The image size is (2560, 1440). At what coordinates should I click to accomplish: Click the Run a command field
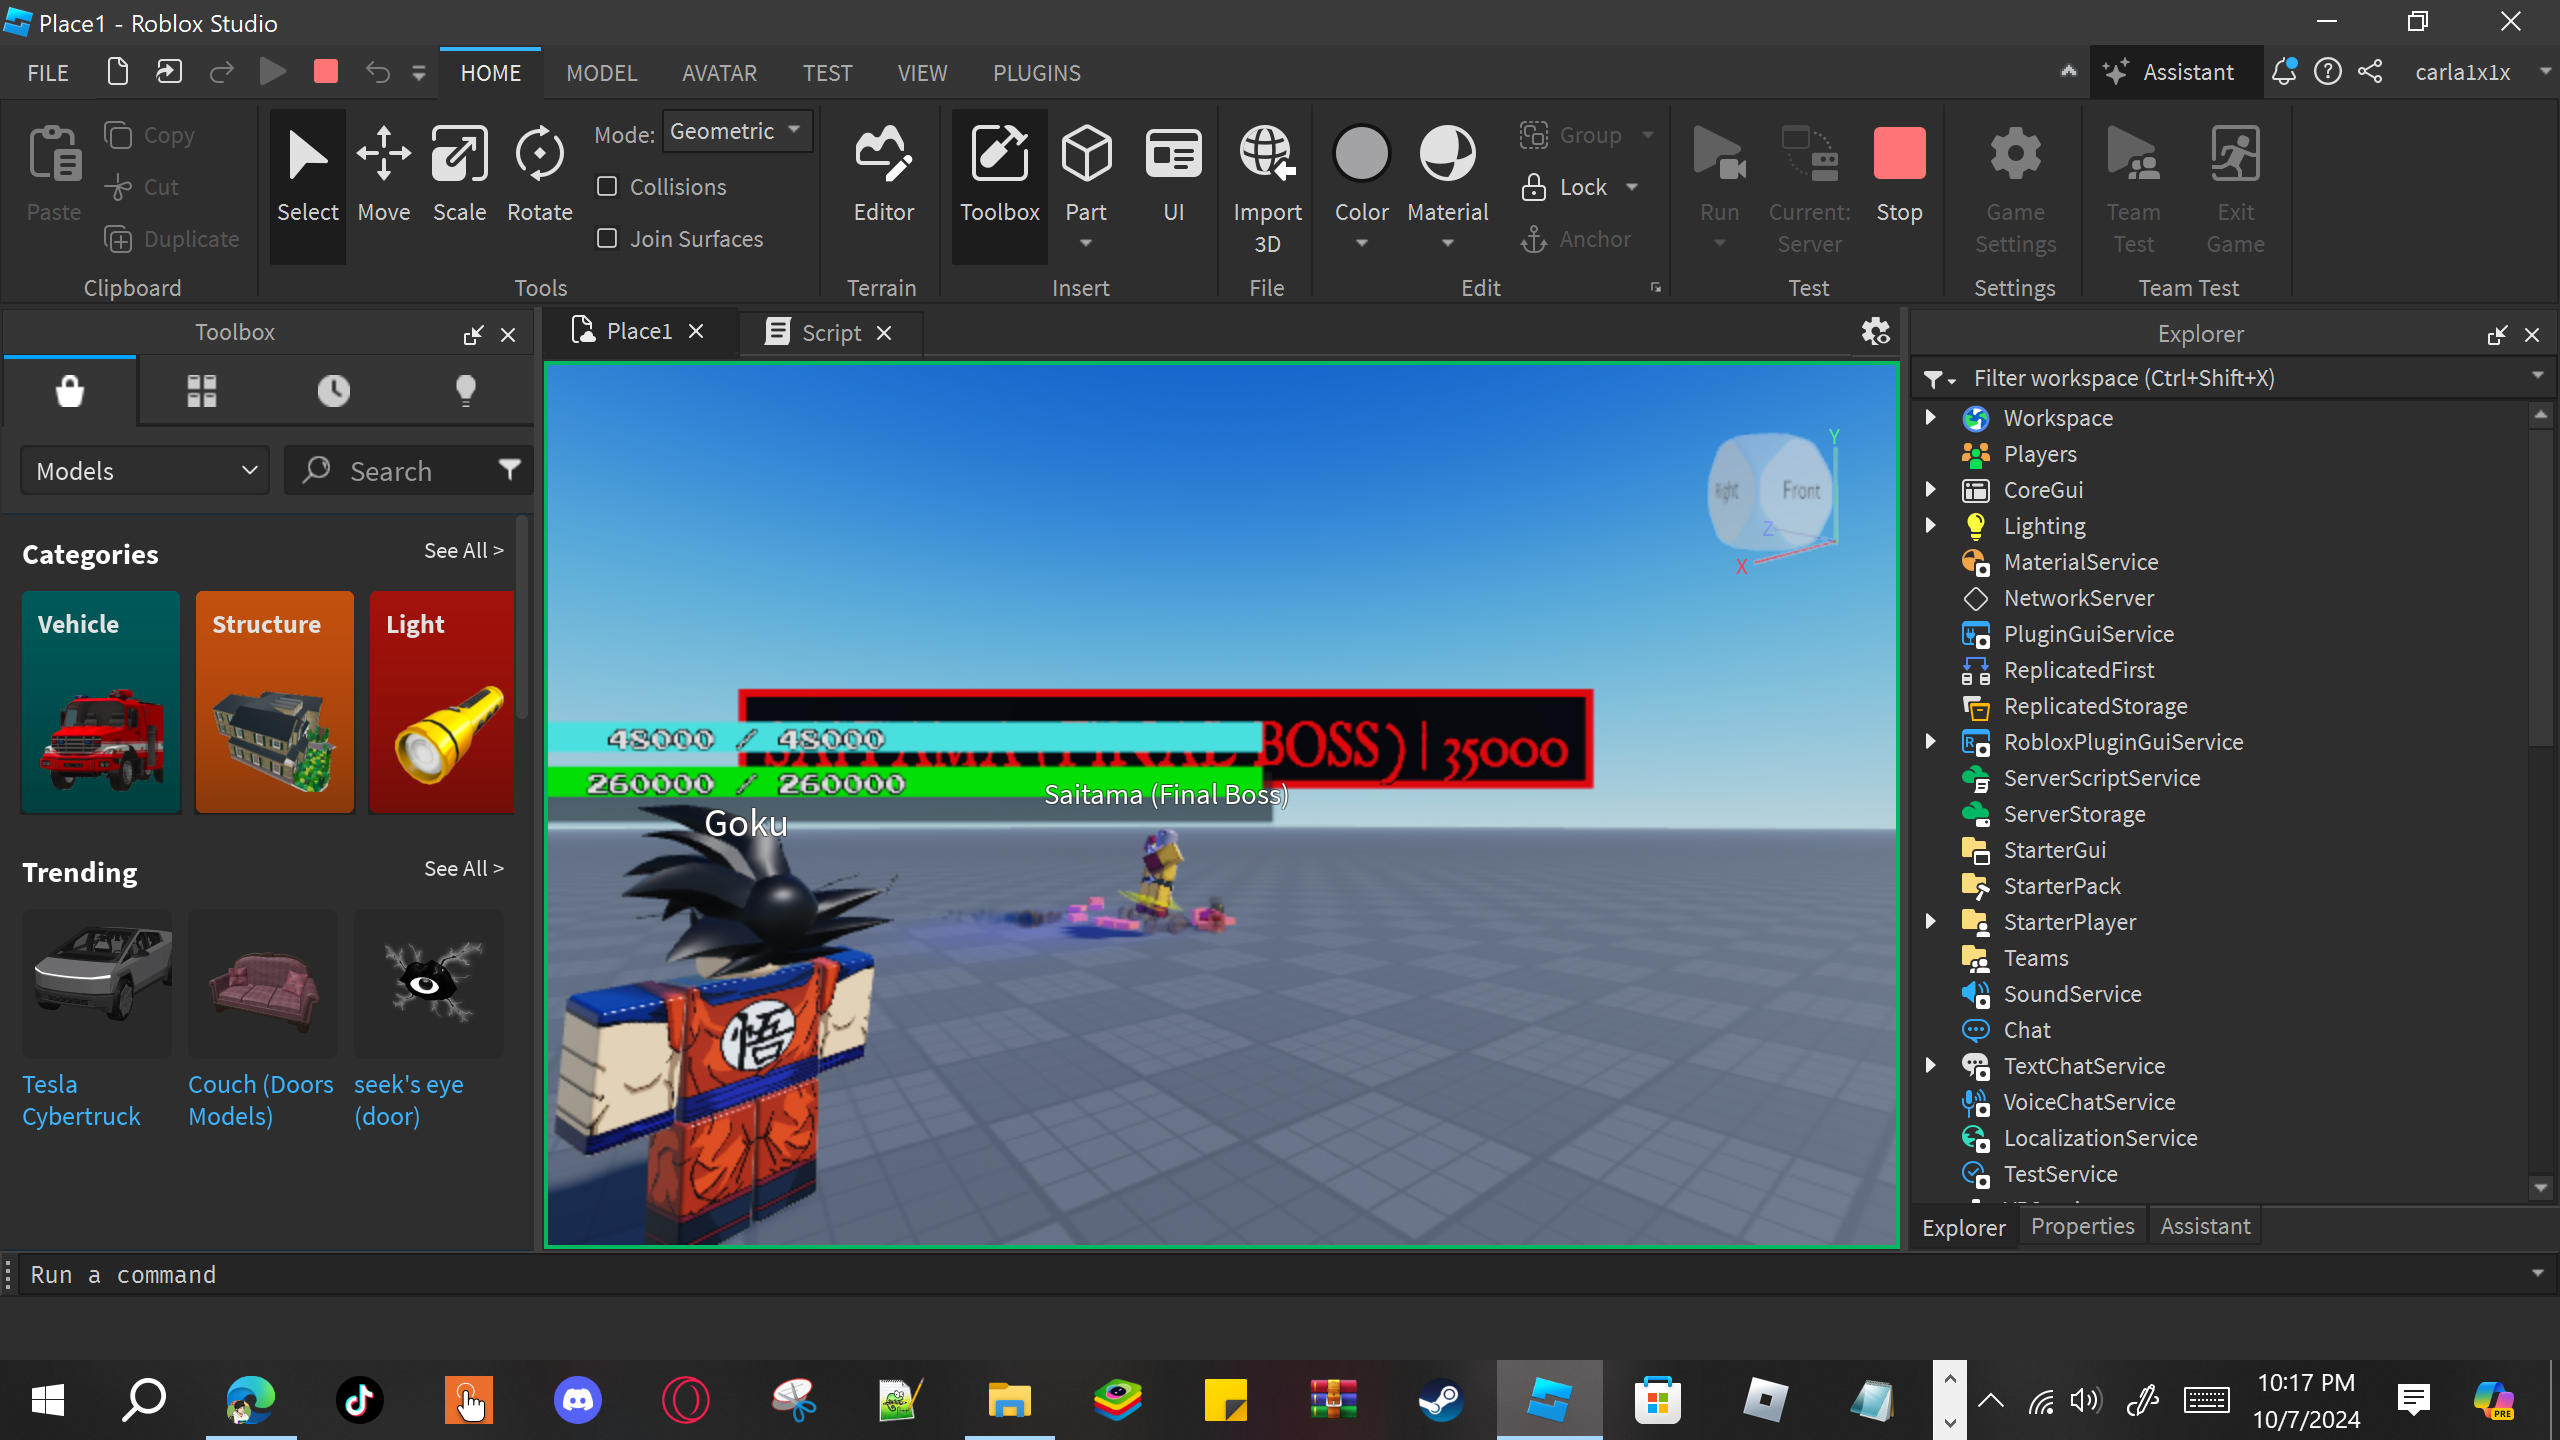(x=1270, y=1275)
